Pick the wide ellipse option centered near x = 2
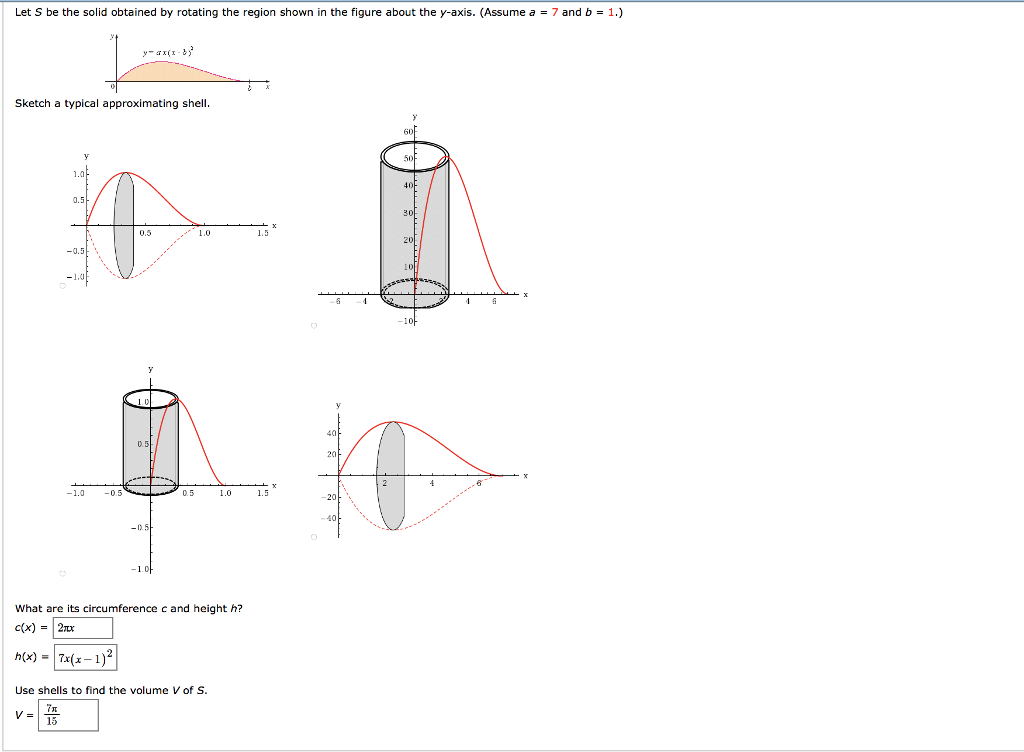Viewport: 1024px width, 752px height. [314, 537]
